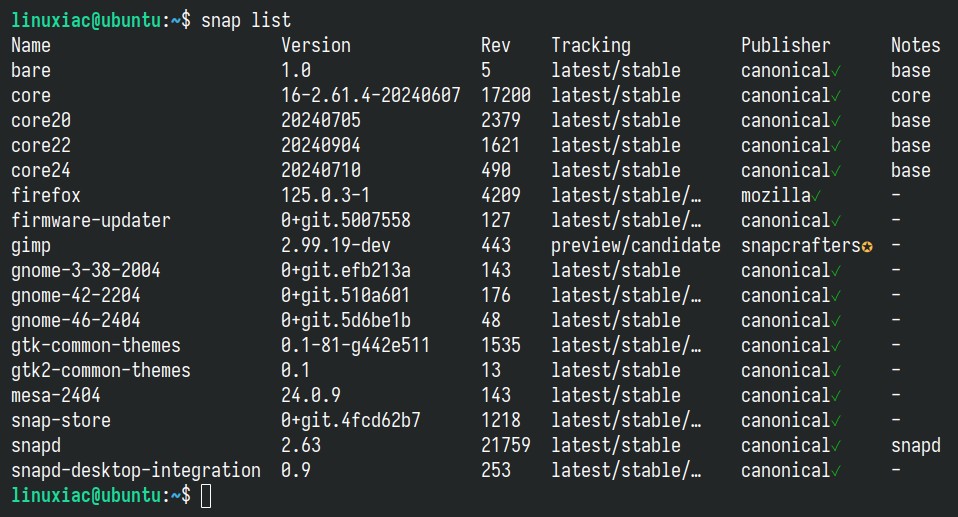Viewport: 958px width, 517px height.
Task: Click the firefox package name
Action: point(46,195)
